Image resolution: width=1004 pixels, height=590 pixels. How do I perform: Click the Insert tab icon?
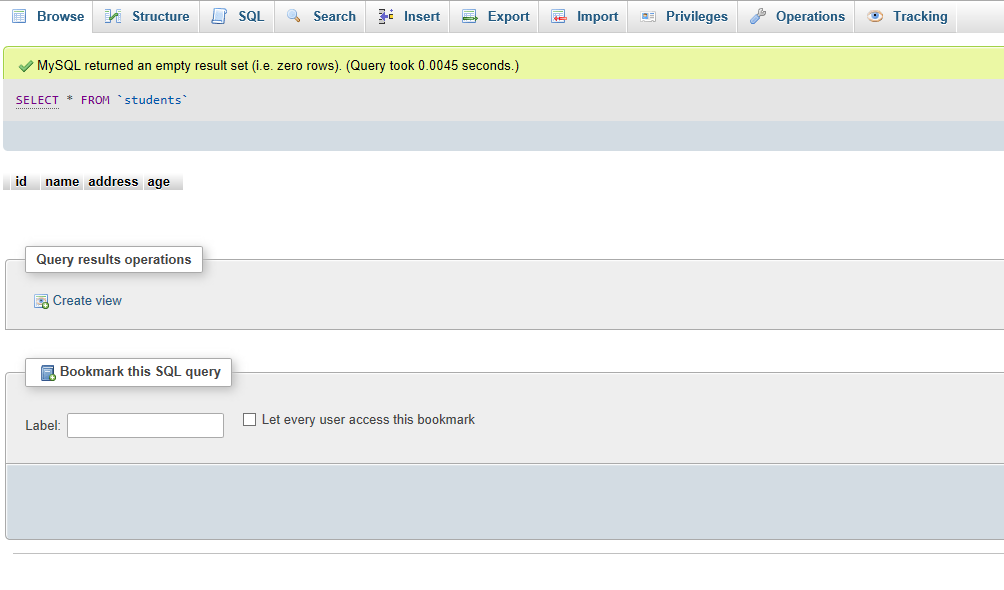[x=385, y=16]
